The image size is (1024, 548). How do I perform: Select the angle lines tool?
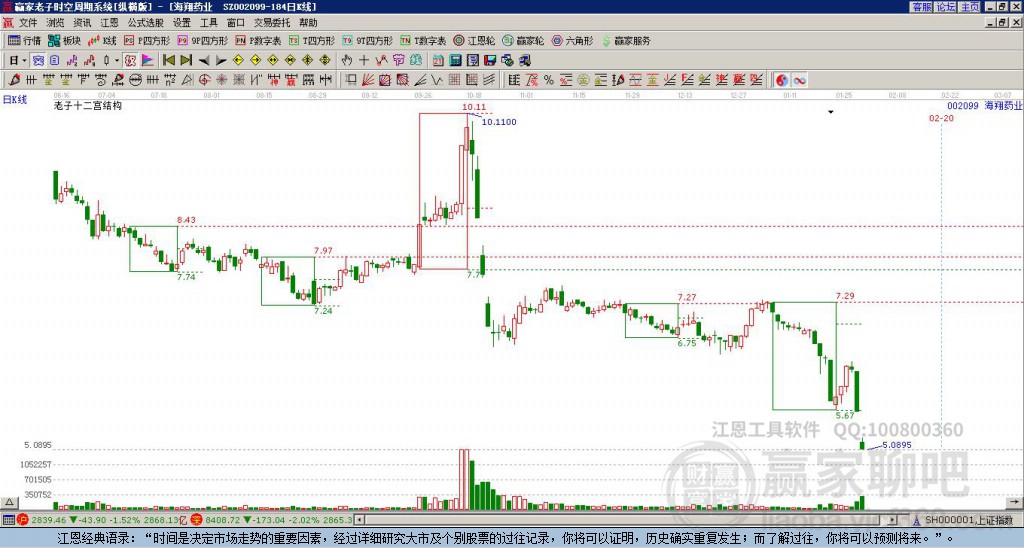420,80
